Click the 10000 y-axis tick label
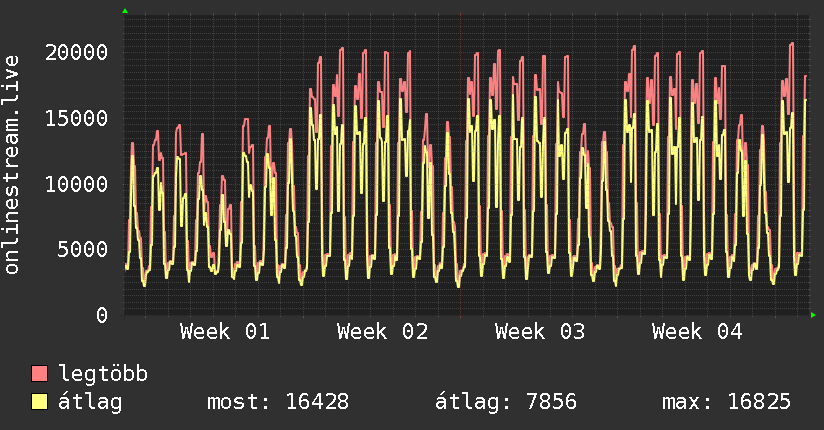Viewport: 824px width, 430px height. pyautogui.click(x=78, y=184)
